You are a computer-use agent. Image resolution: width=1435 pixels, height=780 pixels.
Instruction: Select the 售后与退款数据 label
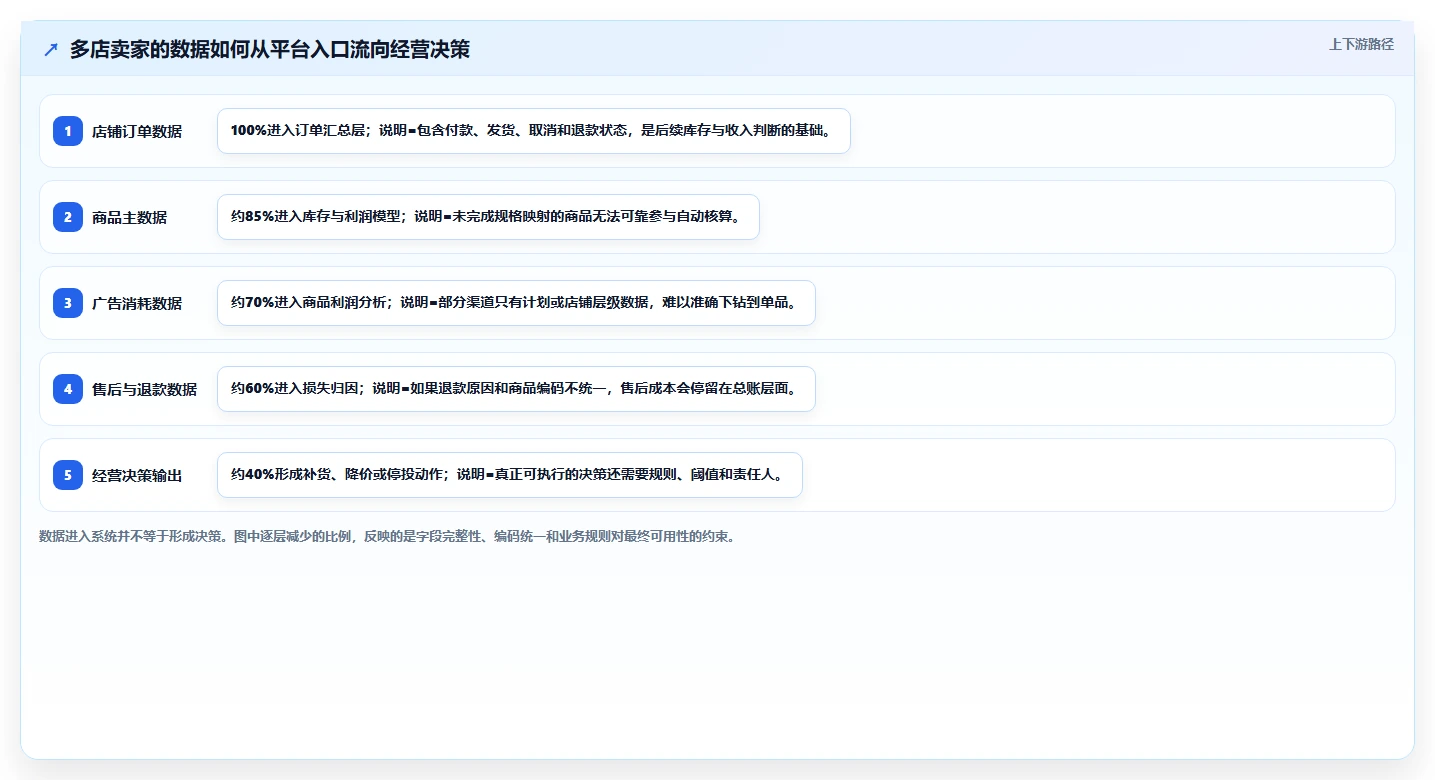pos(145,389)
